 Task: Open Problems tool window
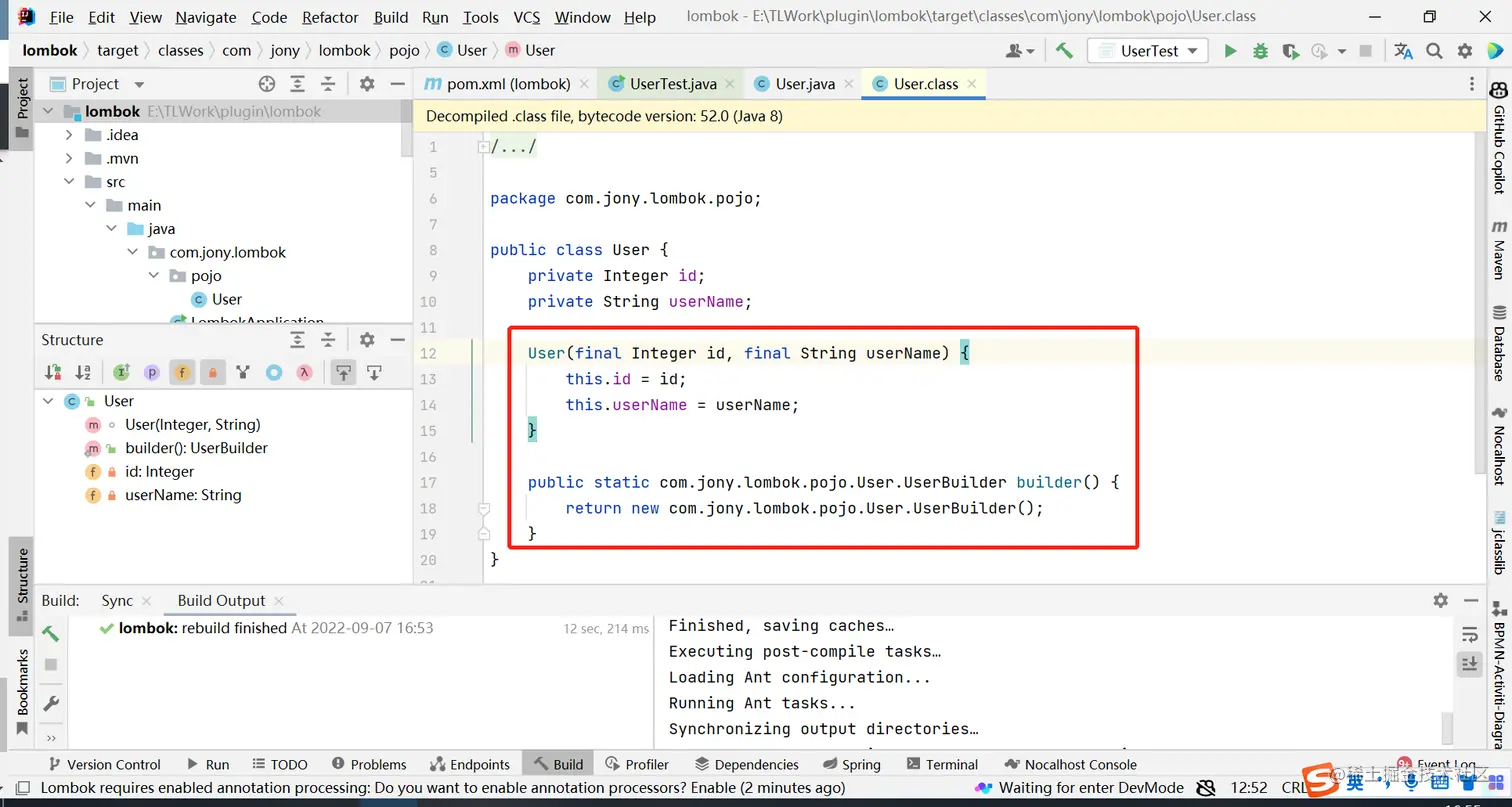(369, 764)
